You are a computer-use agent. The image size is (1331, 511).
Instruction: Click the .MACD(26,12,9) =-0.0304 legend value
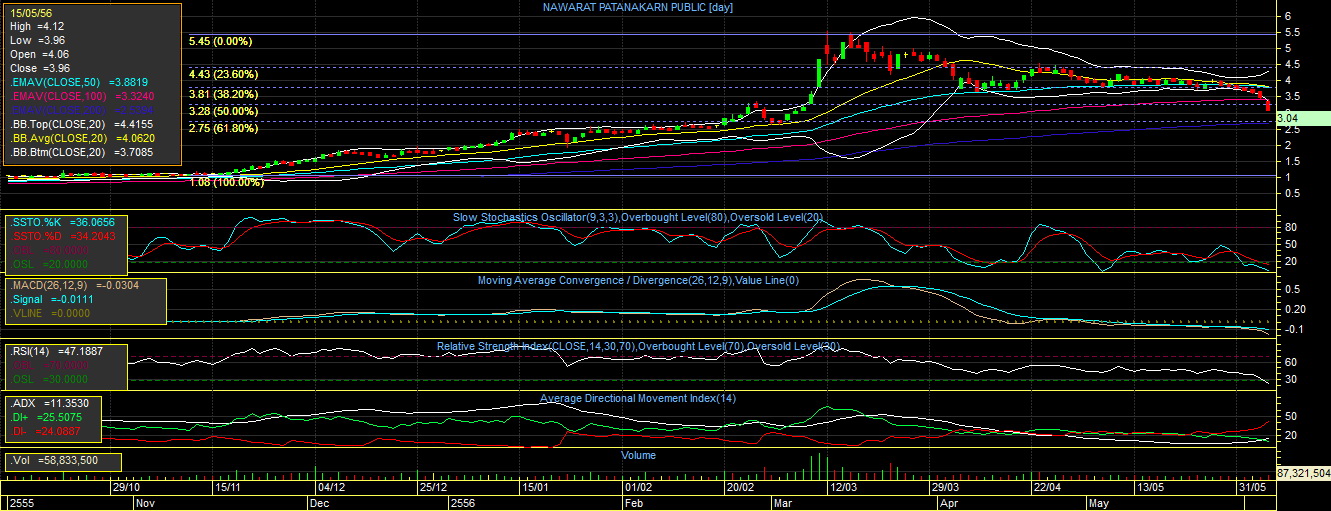tap(74, 285)
